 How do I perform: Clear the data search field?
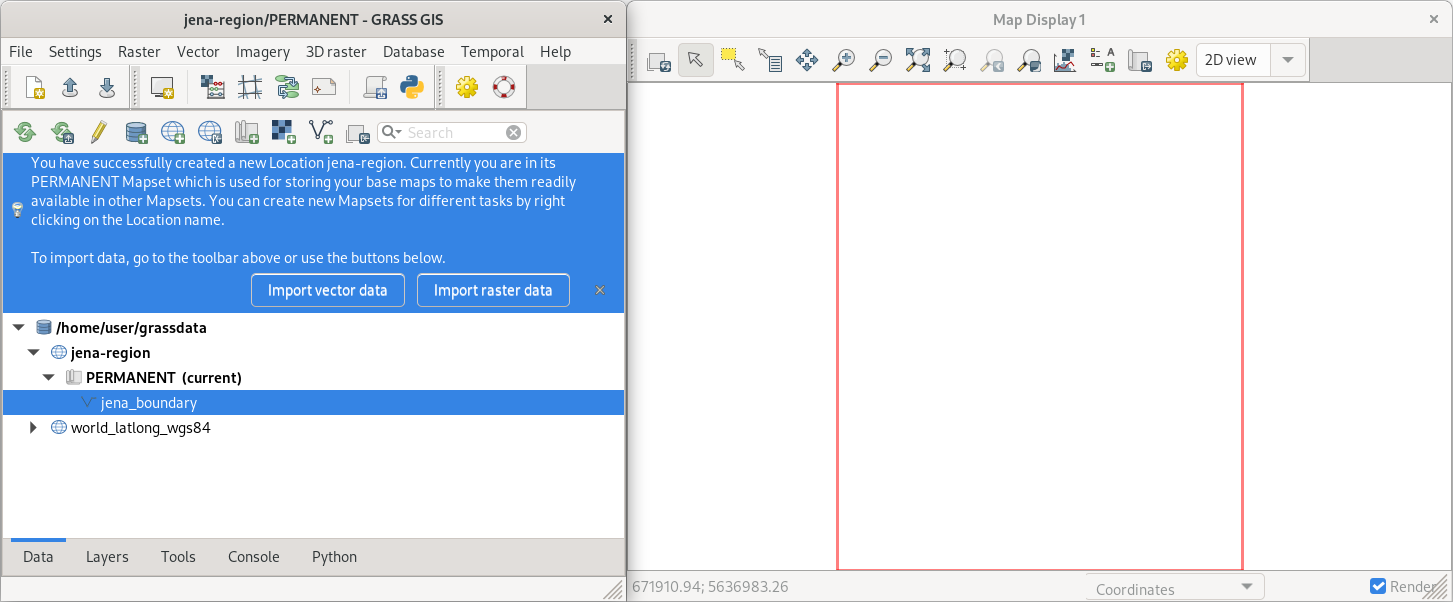[513, 132]
